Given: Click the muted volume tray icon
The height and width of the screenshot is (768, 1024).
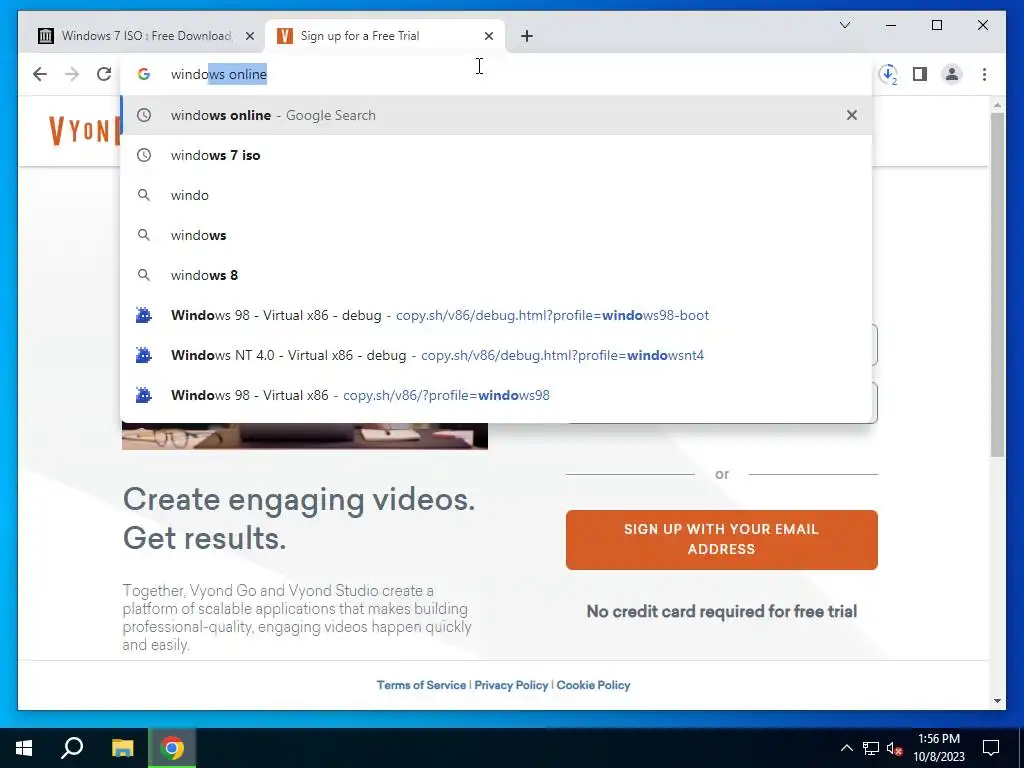Looking at the screenshot, I should tap(895, 748).
